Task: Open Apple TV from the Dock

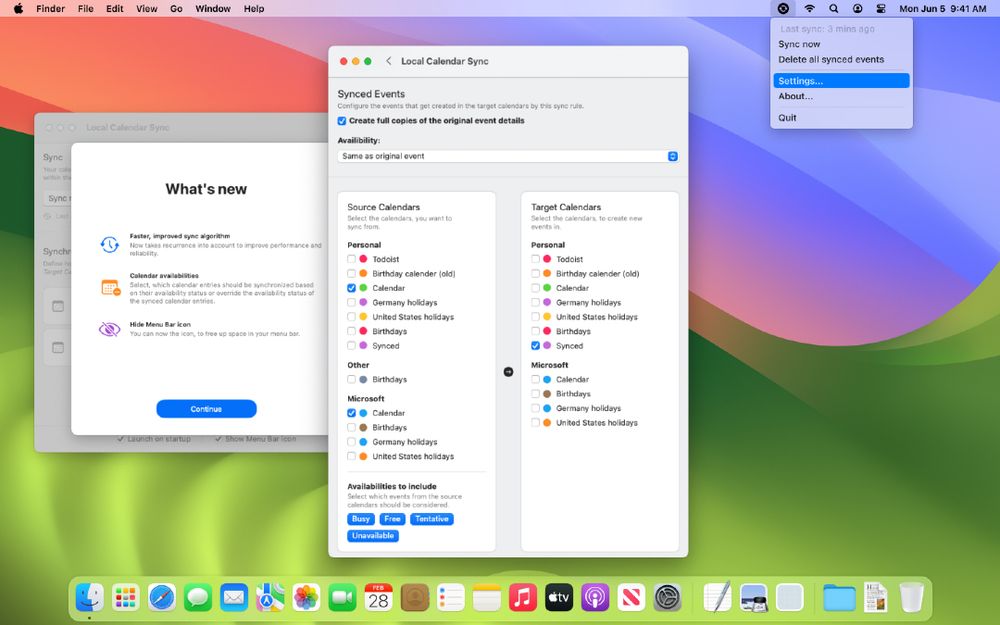Action: pyautogui.click(x=559, y=598)
